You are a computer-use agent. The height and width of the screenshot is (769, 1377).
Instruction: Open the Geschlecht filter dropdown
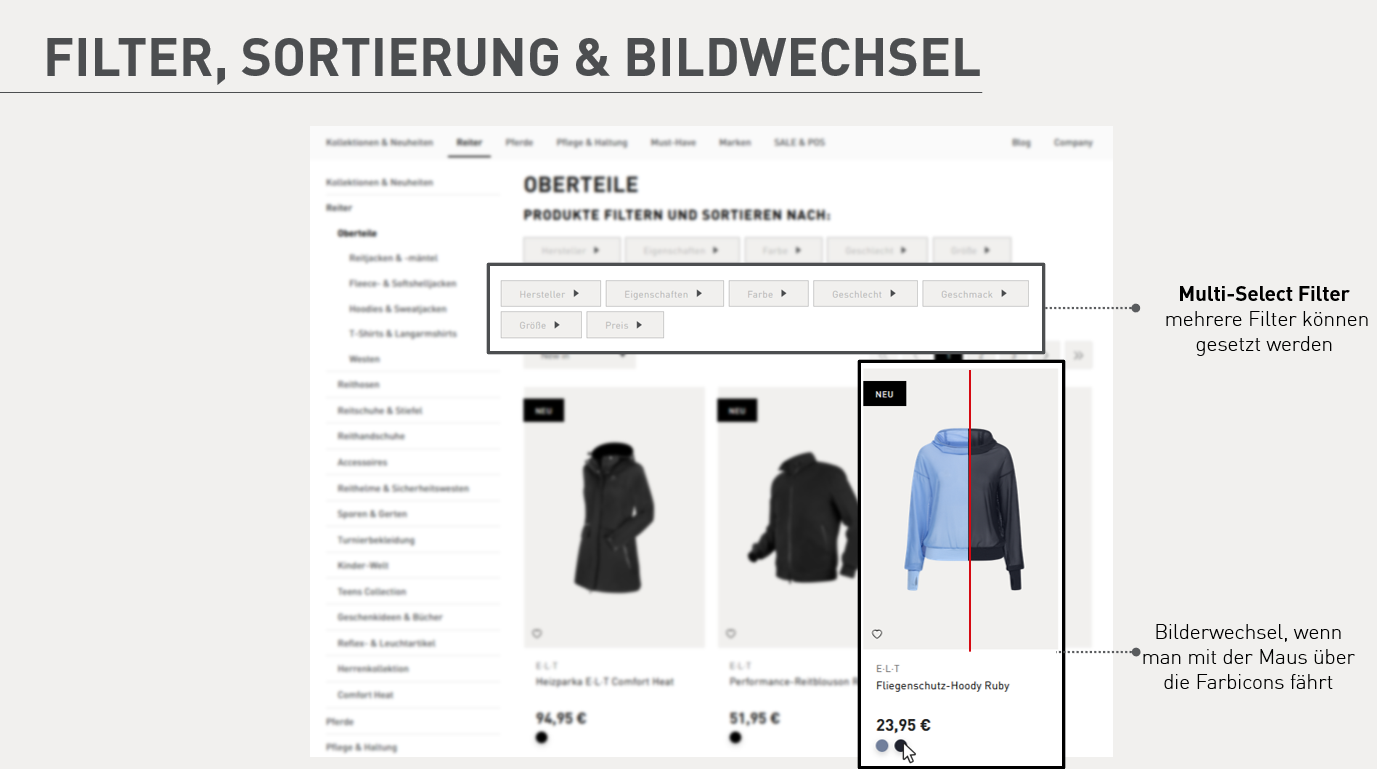click(865, 294)
